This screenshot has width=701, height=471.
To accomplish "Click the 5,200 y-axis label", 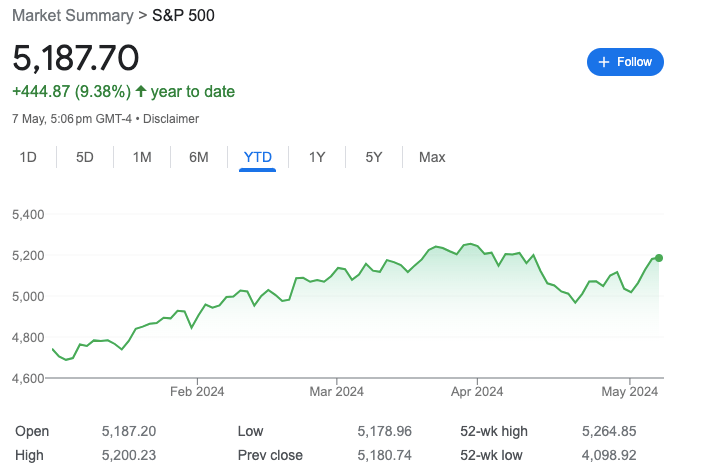I will point(28,256).
